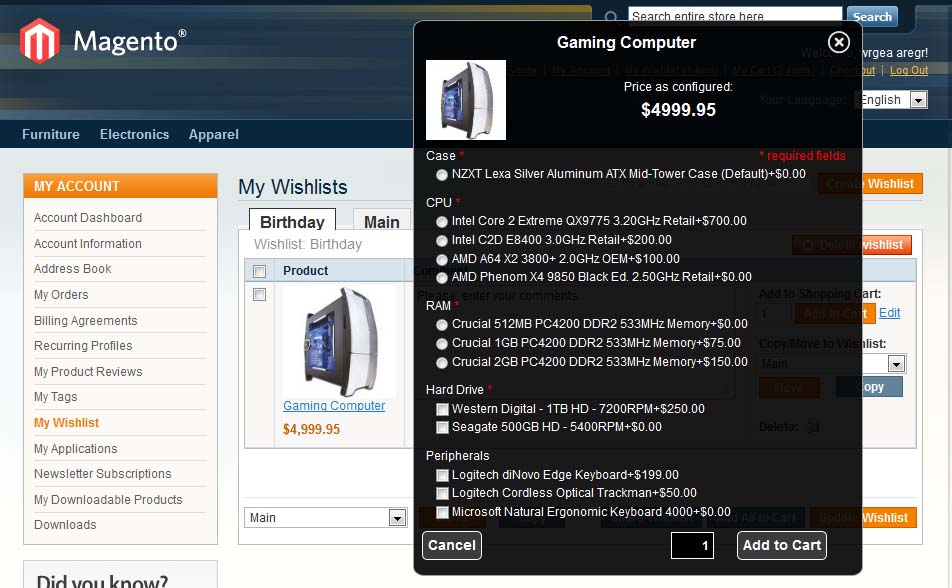Check Logitech diNovo Edge Keyboard

[x=442, y=475]
